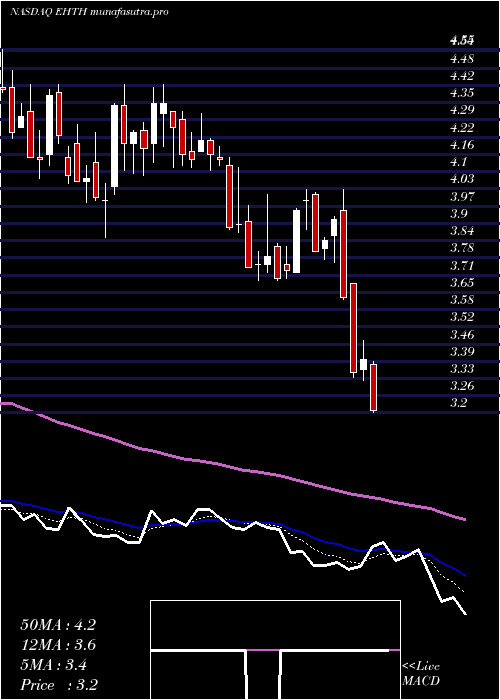Click the 4.22 price axis label
The width and height of the screenshot is (500, 700).
(462, 128)
